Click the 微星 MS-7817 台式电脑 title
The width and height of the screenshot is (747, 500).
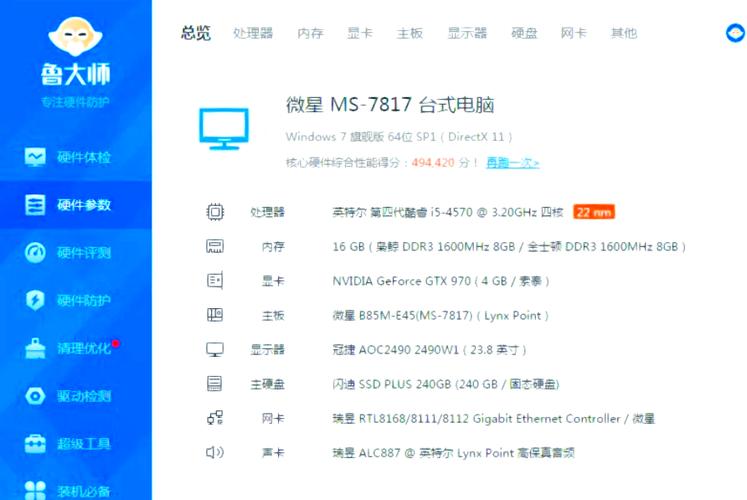[x=390, y=105]
